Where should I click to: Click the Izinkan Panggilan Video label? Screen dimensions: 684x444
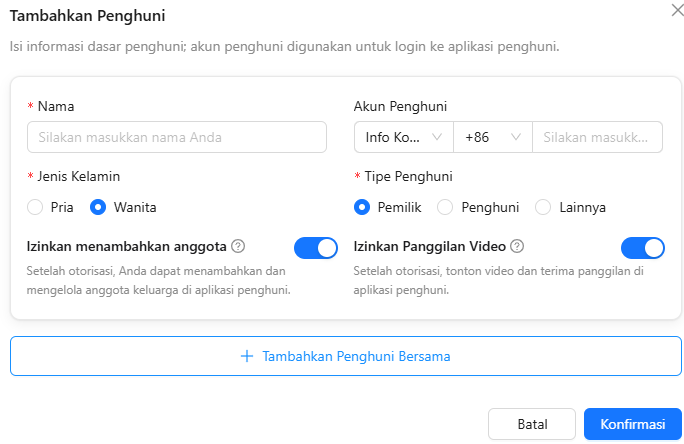click(x=430, y=246)
